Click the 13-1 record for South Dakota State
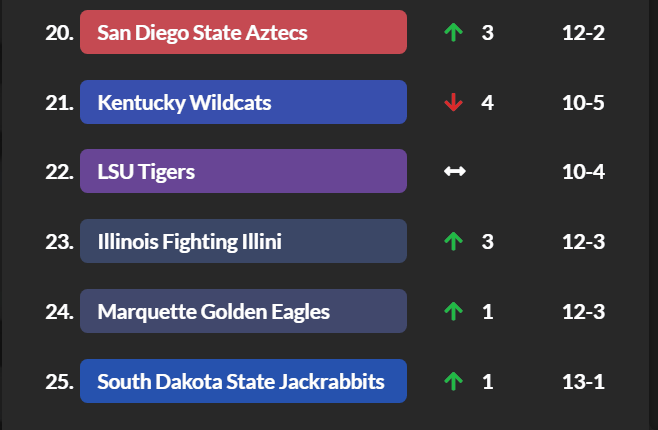The image size is (658, 430). (x=584, y=382)
